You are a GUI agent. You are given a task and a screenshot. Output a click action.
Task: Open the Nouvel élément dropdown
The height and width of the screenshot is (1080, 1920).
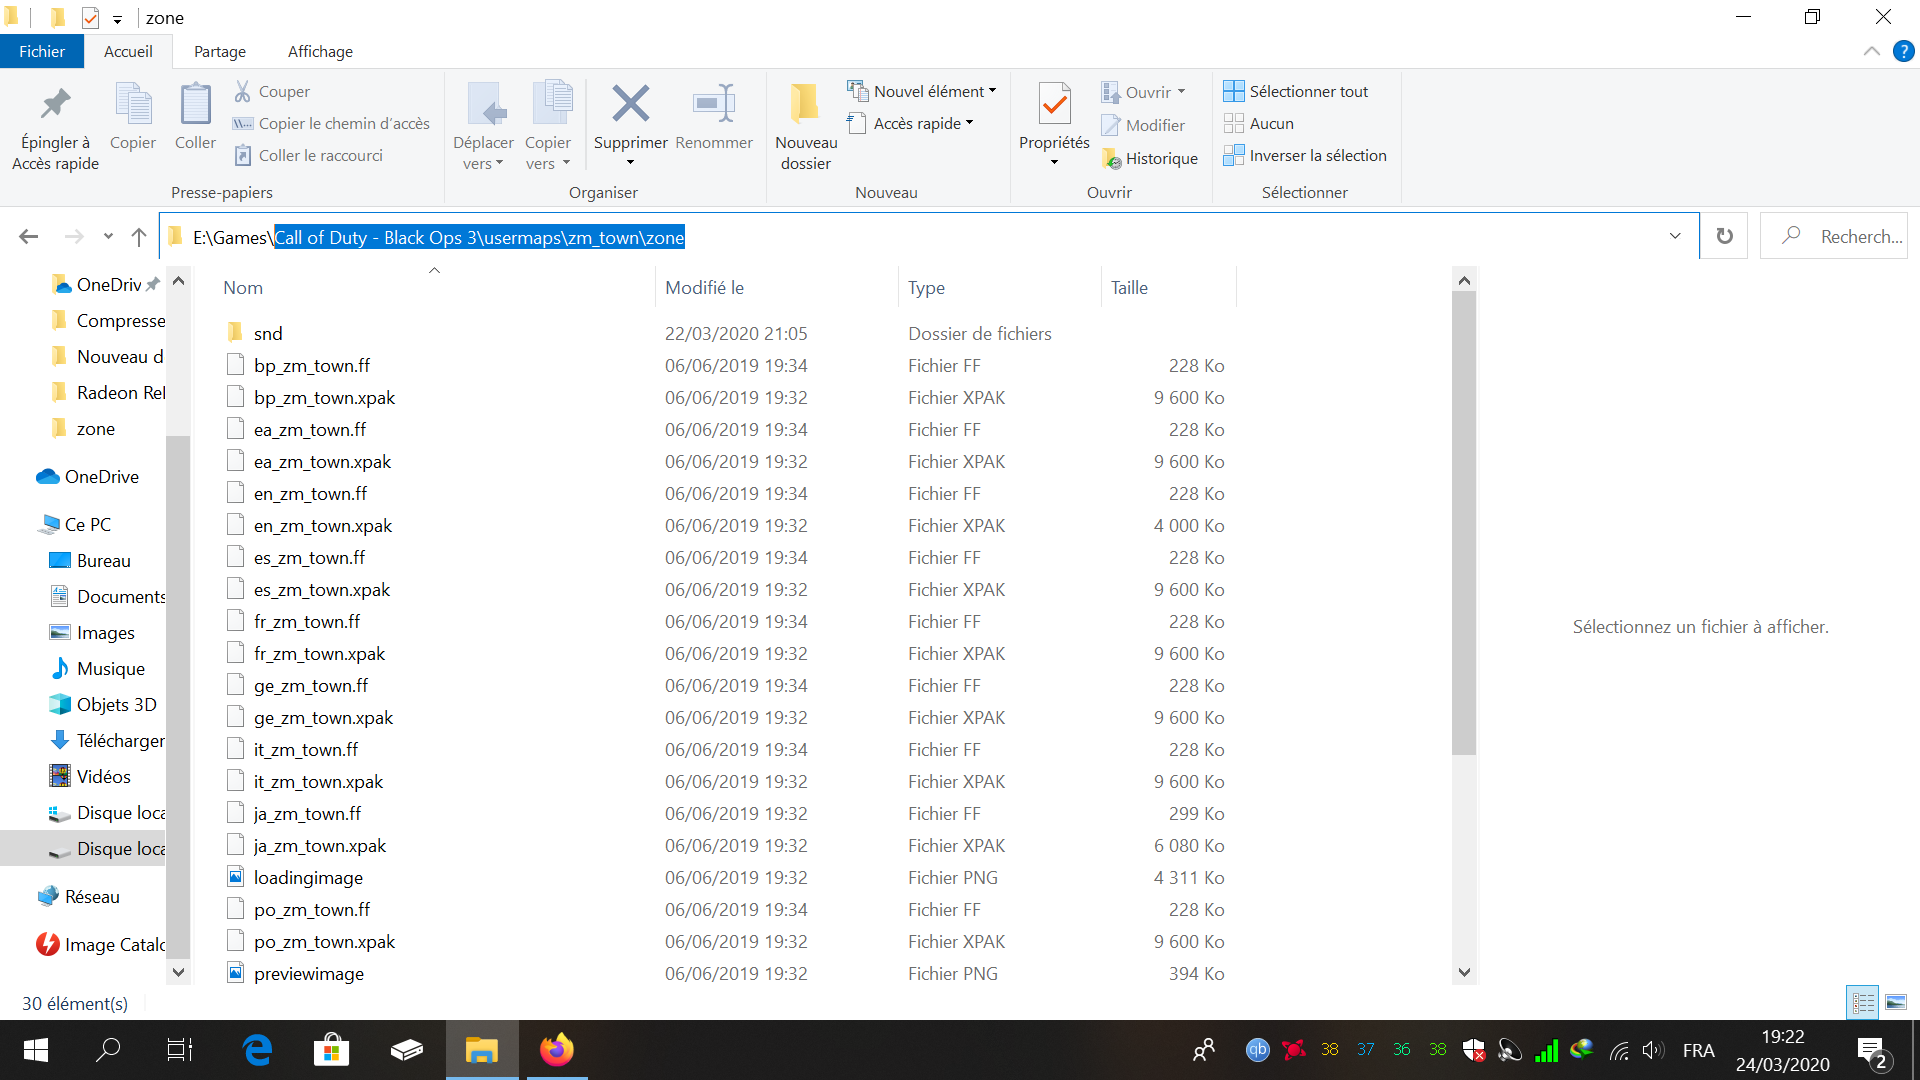922,91
